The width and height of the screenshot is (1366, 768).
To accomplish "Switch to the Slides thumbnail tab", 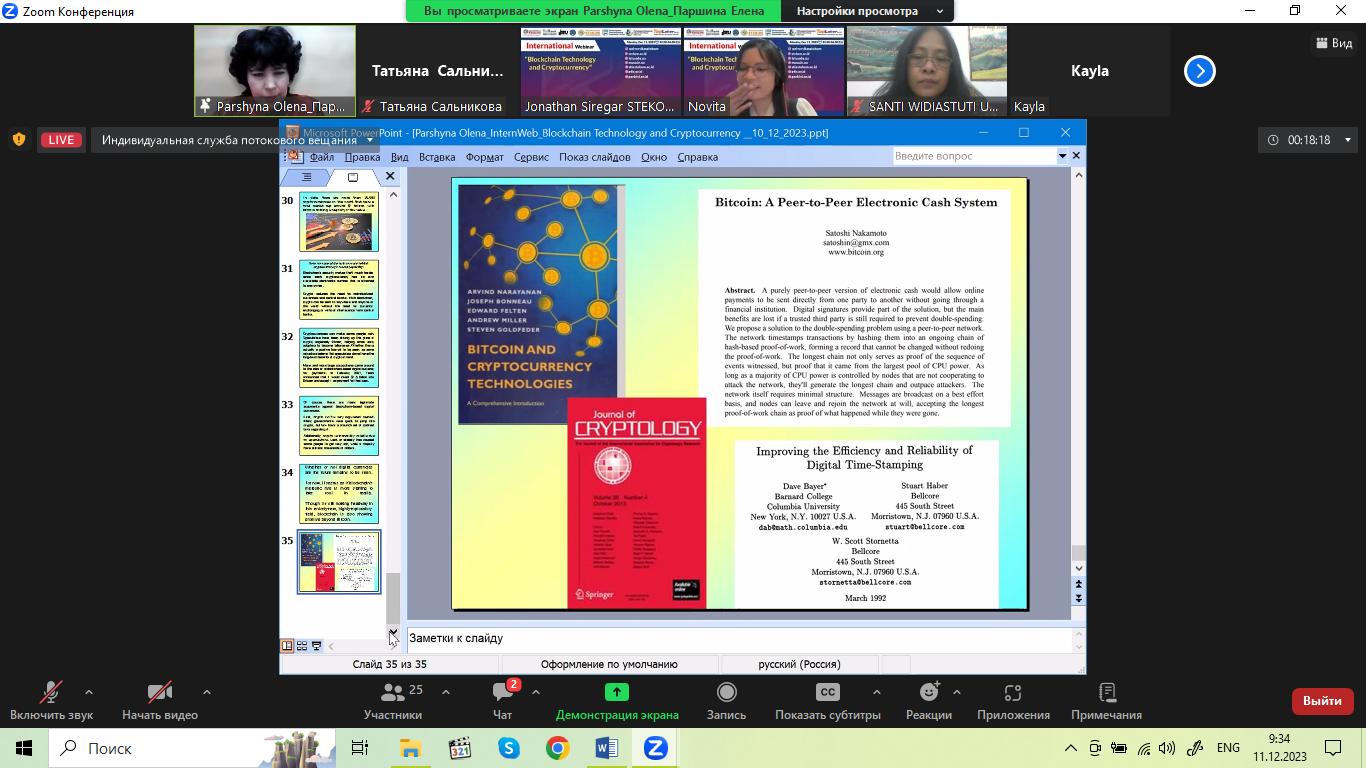I will [x=352, y=177].
